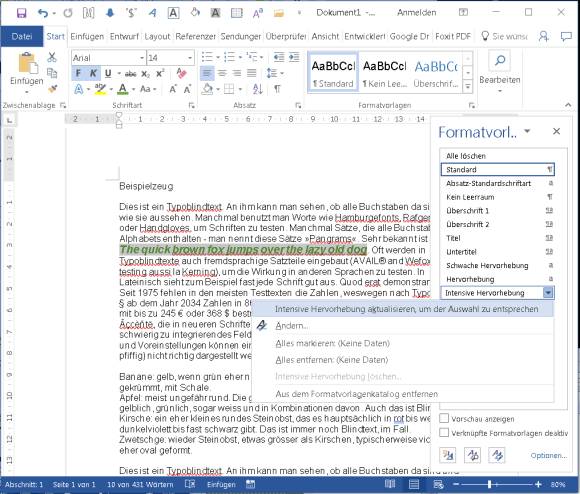
Task: Enable the Vorschau anzeigen checkbox
Action: pyautogui.click(x=444, y=418)
